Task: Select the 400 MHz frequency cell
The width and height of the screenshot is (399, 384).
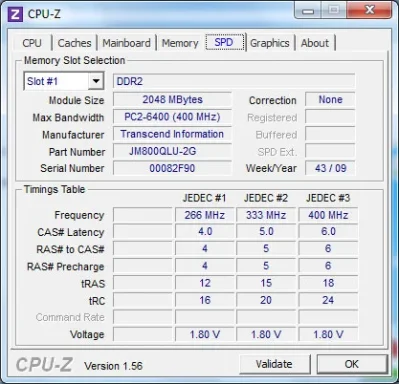Action: click(x=328, y=215)
